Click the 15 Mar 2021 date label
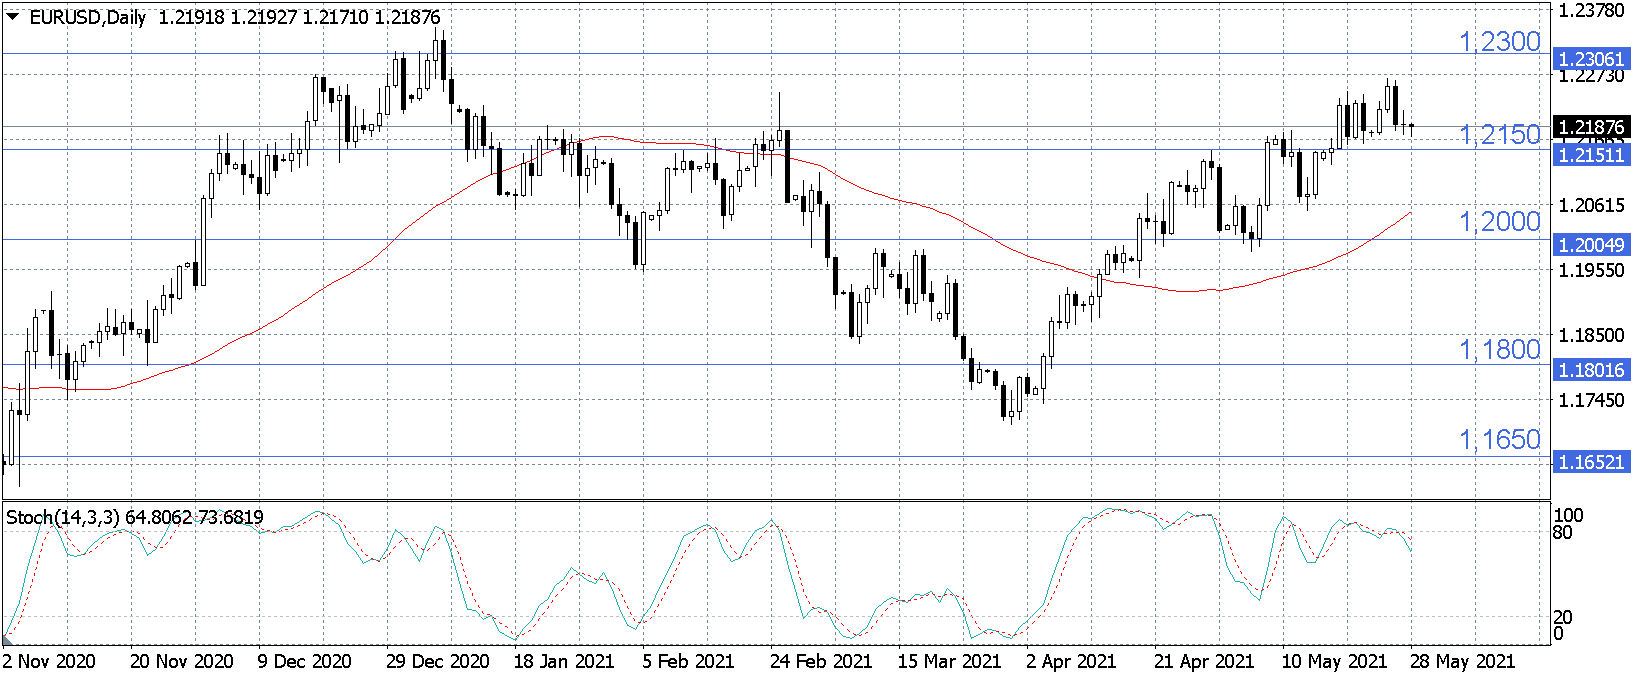Viewport: 1639px width, 675px height. (x=949, y=661)
